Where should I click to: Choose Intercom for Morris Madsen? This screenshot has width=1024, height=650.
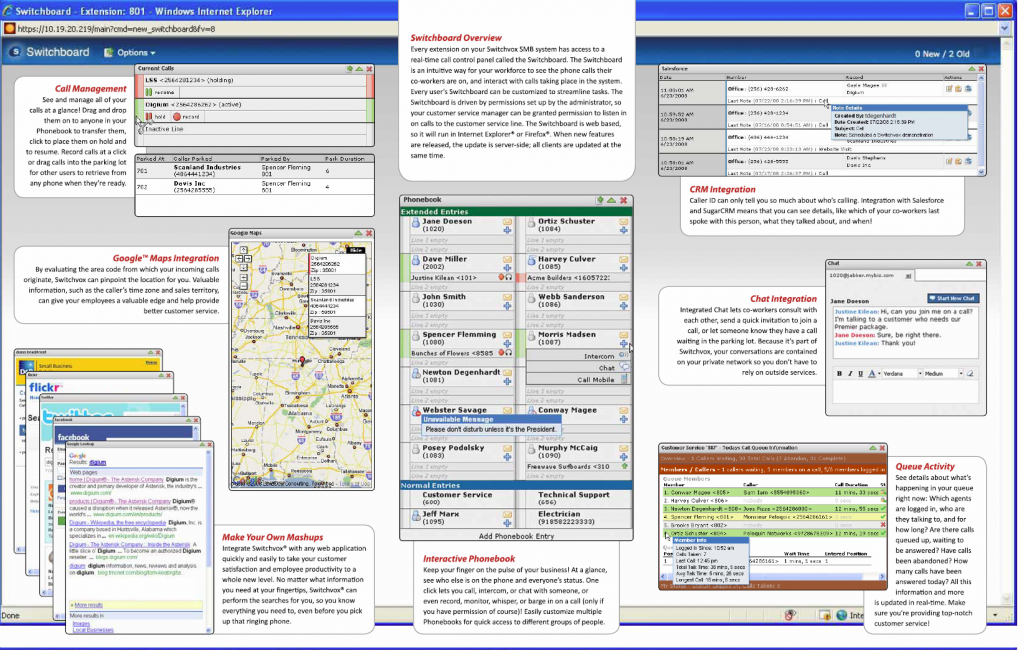(578, 356)
